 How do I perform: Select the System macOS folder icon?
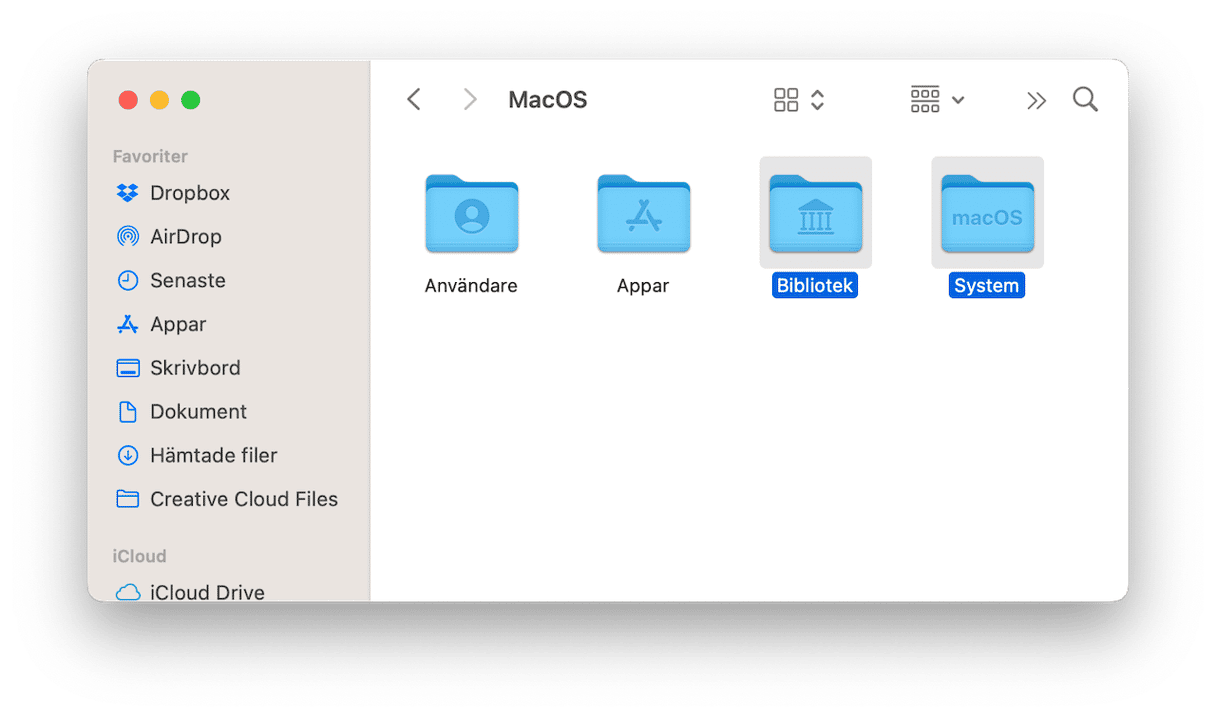tap(987, 213)
